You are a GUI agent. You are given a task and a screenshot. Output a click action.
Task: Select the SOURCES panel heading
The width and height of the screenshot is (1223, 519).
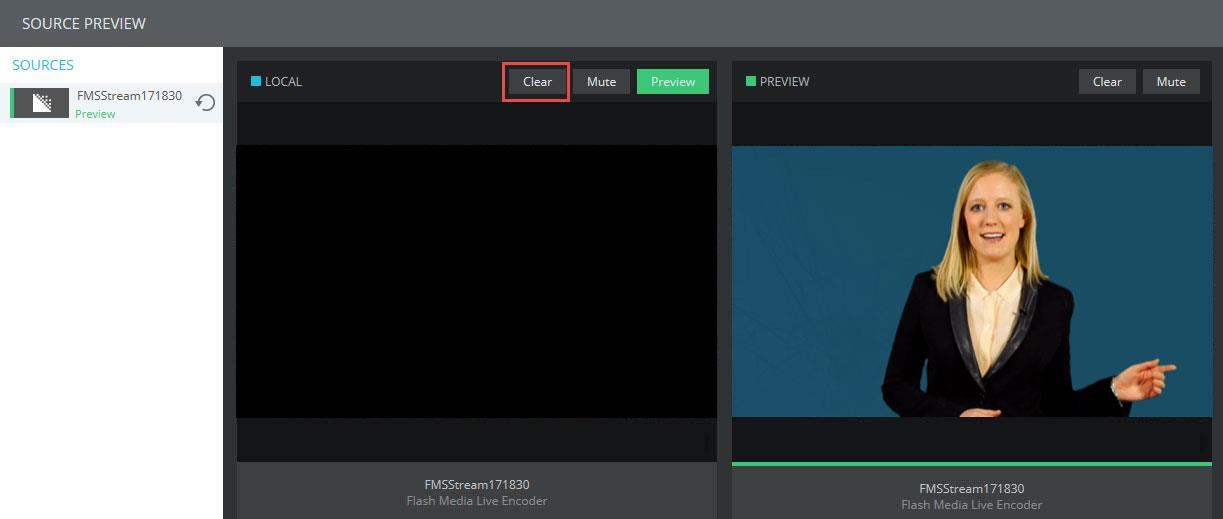43,65
